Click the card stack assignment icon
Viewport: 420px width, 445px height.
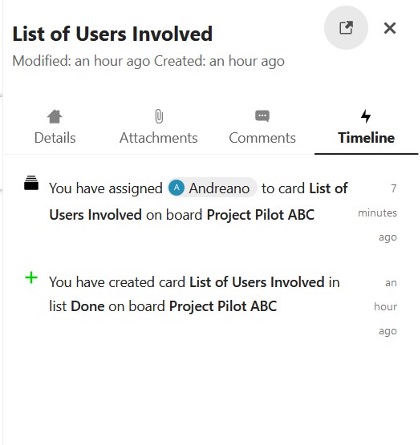point(31,183)
